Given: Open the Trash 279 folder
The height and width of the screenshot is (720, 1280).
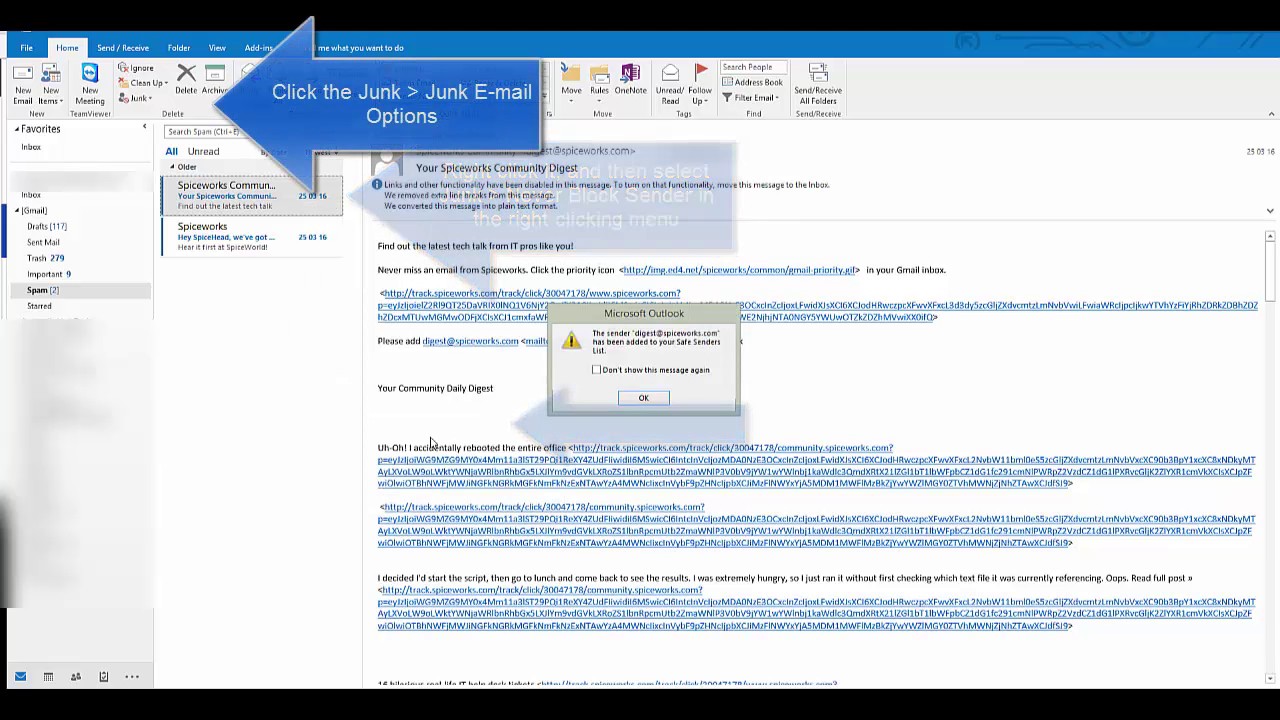Looking at the screenshot, I should 45,258.
